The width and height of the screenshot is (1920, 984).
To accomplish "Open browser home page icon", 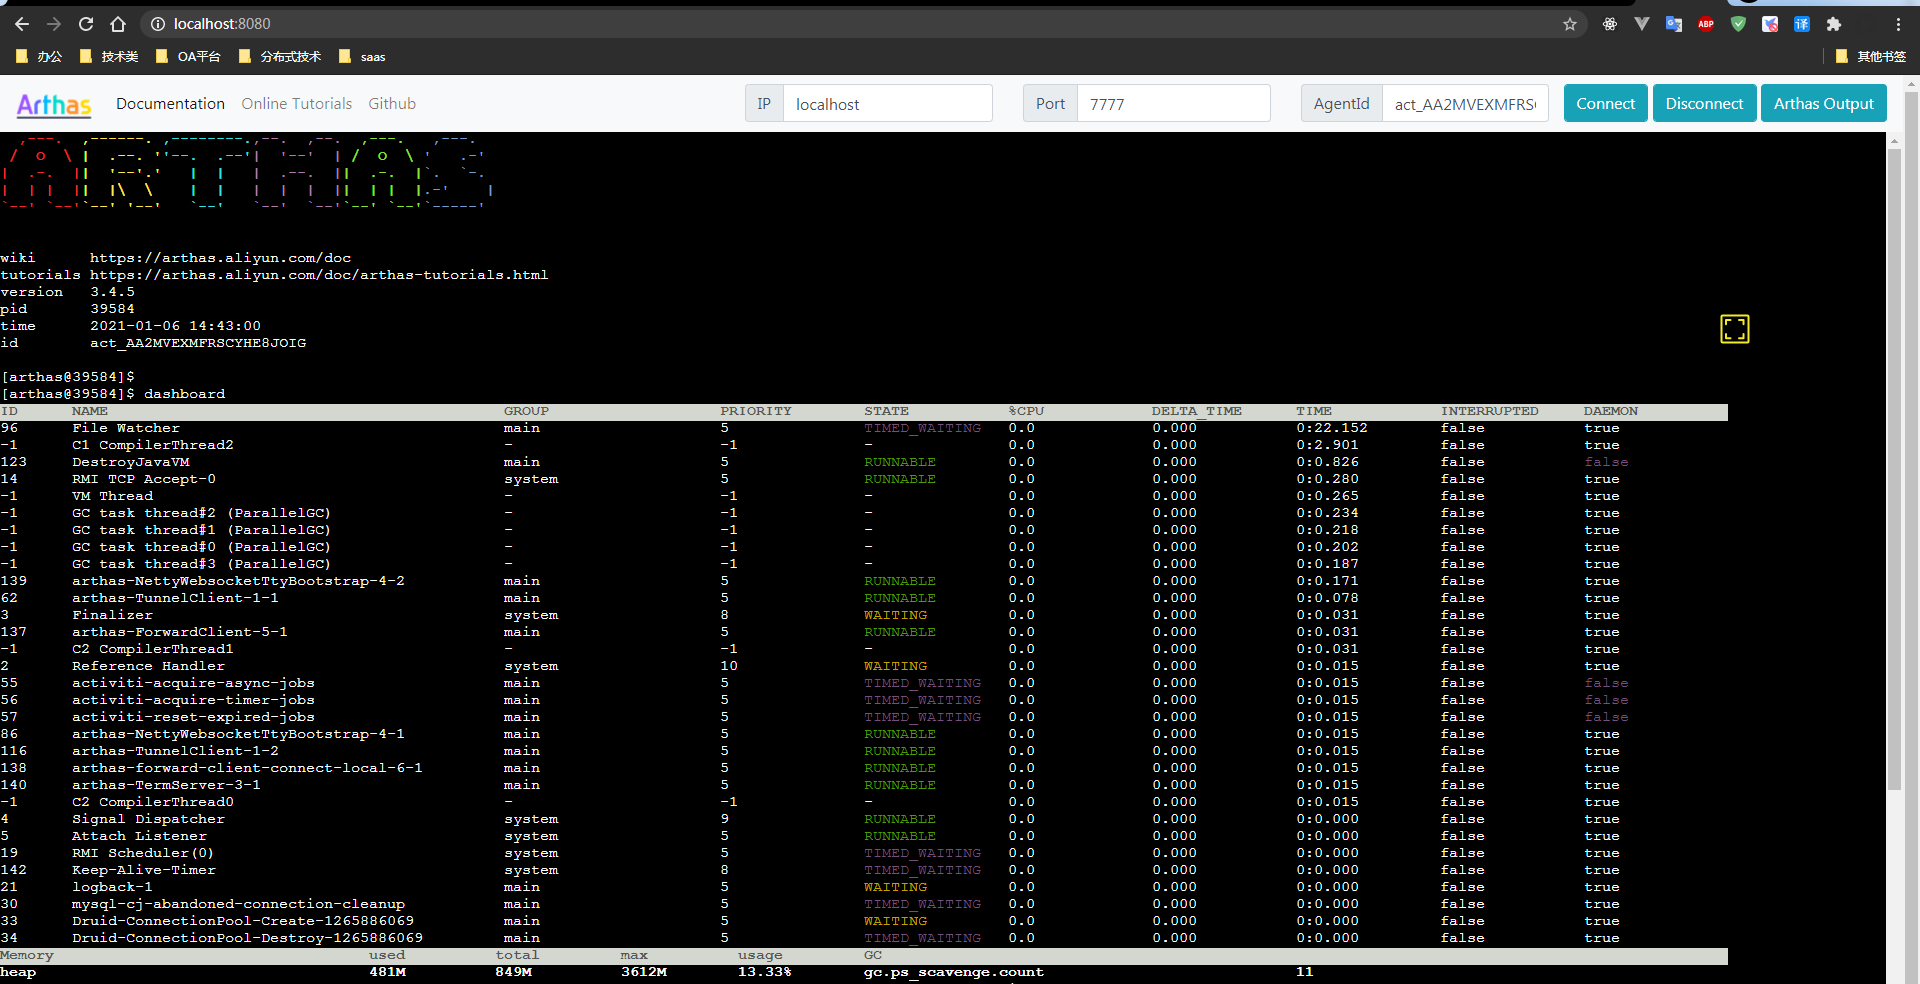I will pyautogui.click(x=118, y=24).
